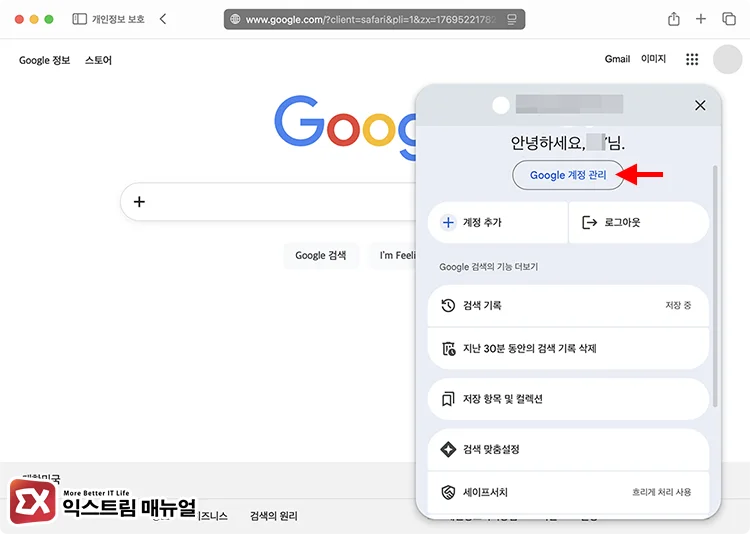Visit the 스토어 link
The height and width of the screenshot is (534, 750).
coord(98,60)
